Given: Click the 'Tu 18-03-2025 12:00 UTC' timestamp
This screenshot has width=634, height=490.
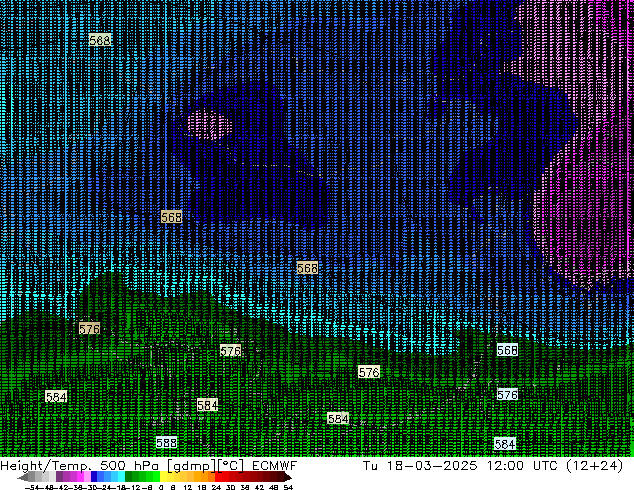Looking at the screenshot, I should pyautogui.click(x=461, y=466).
